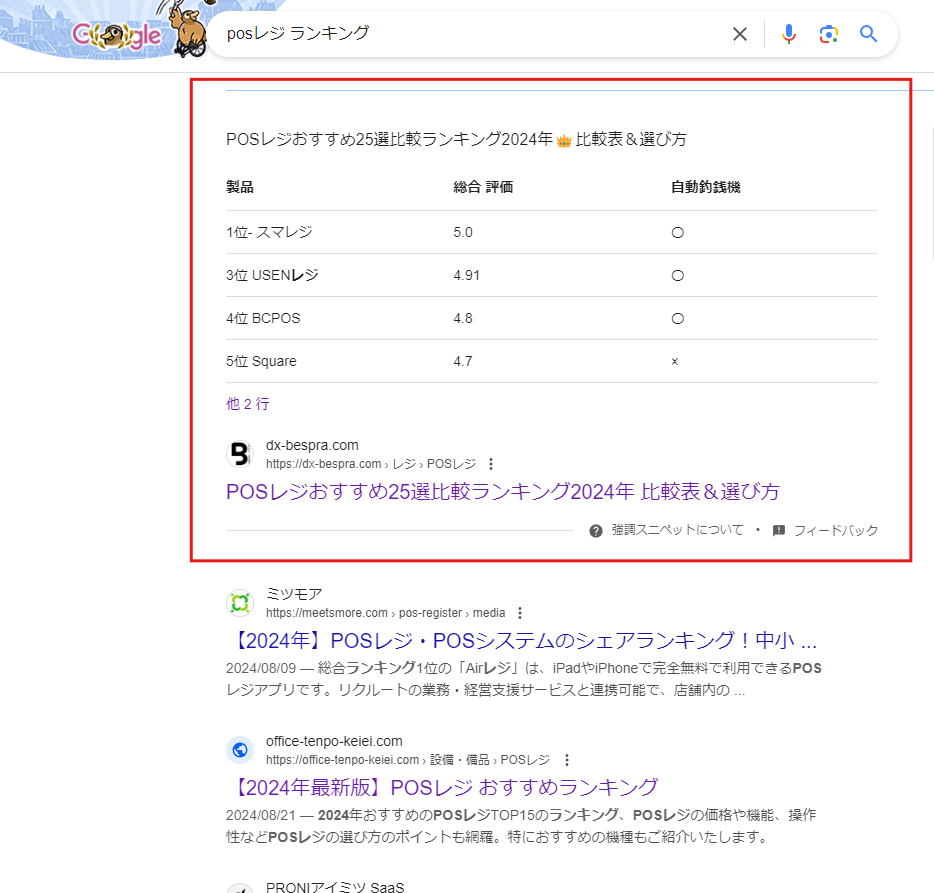Image resolution: width=934 pixels, height=893 pixels.
Task: Click the フィードバック feedback link
Action: (x=835, y=530)
